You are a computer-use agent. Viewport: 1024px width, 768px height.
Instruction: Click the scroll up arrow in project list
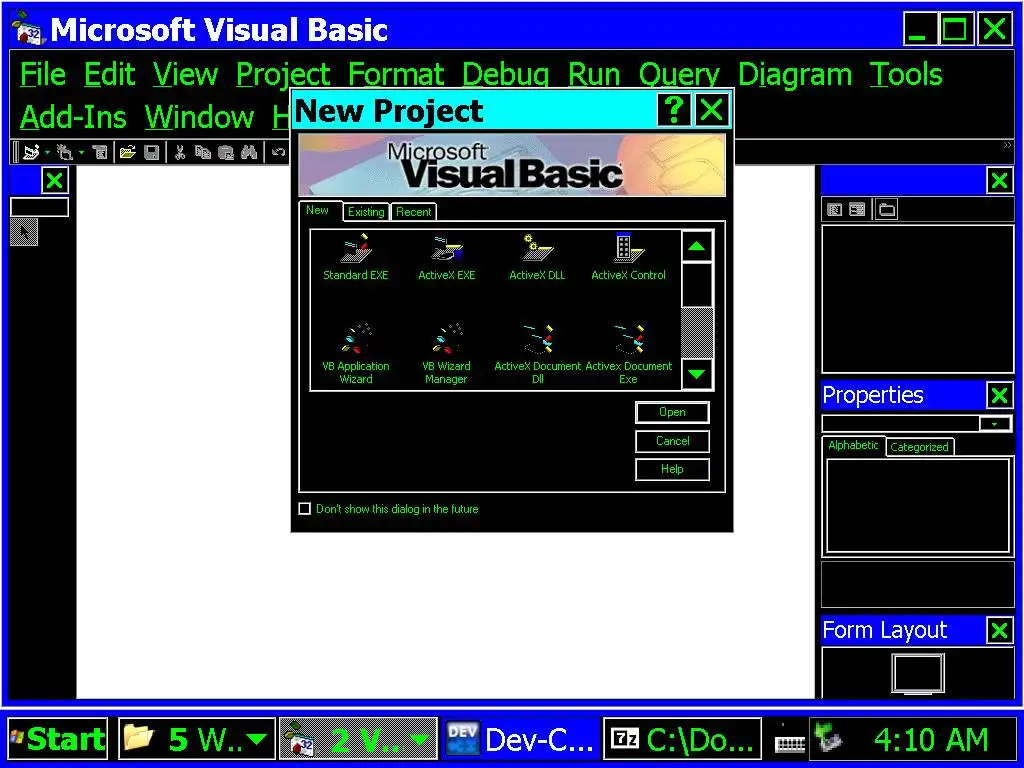[x=697, y=246]
